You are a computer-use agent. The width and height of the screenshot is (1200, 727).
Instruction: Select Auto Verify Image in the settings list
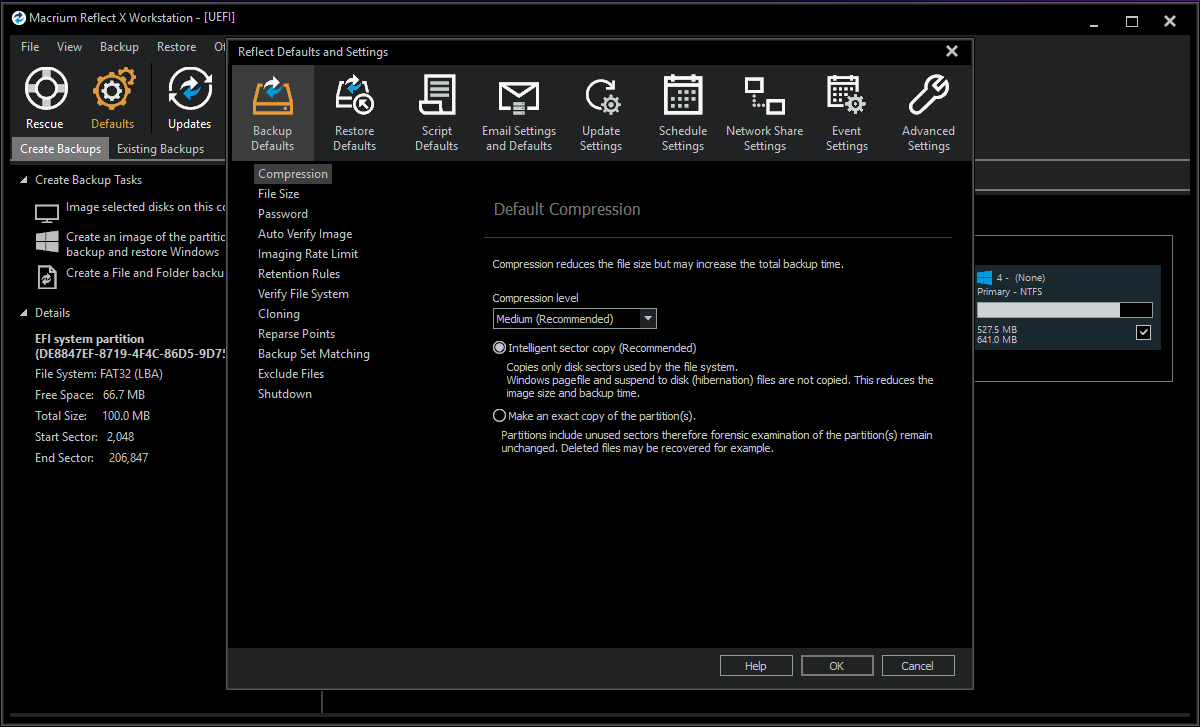pos(305,234)
